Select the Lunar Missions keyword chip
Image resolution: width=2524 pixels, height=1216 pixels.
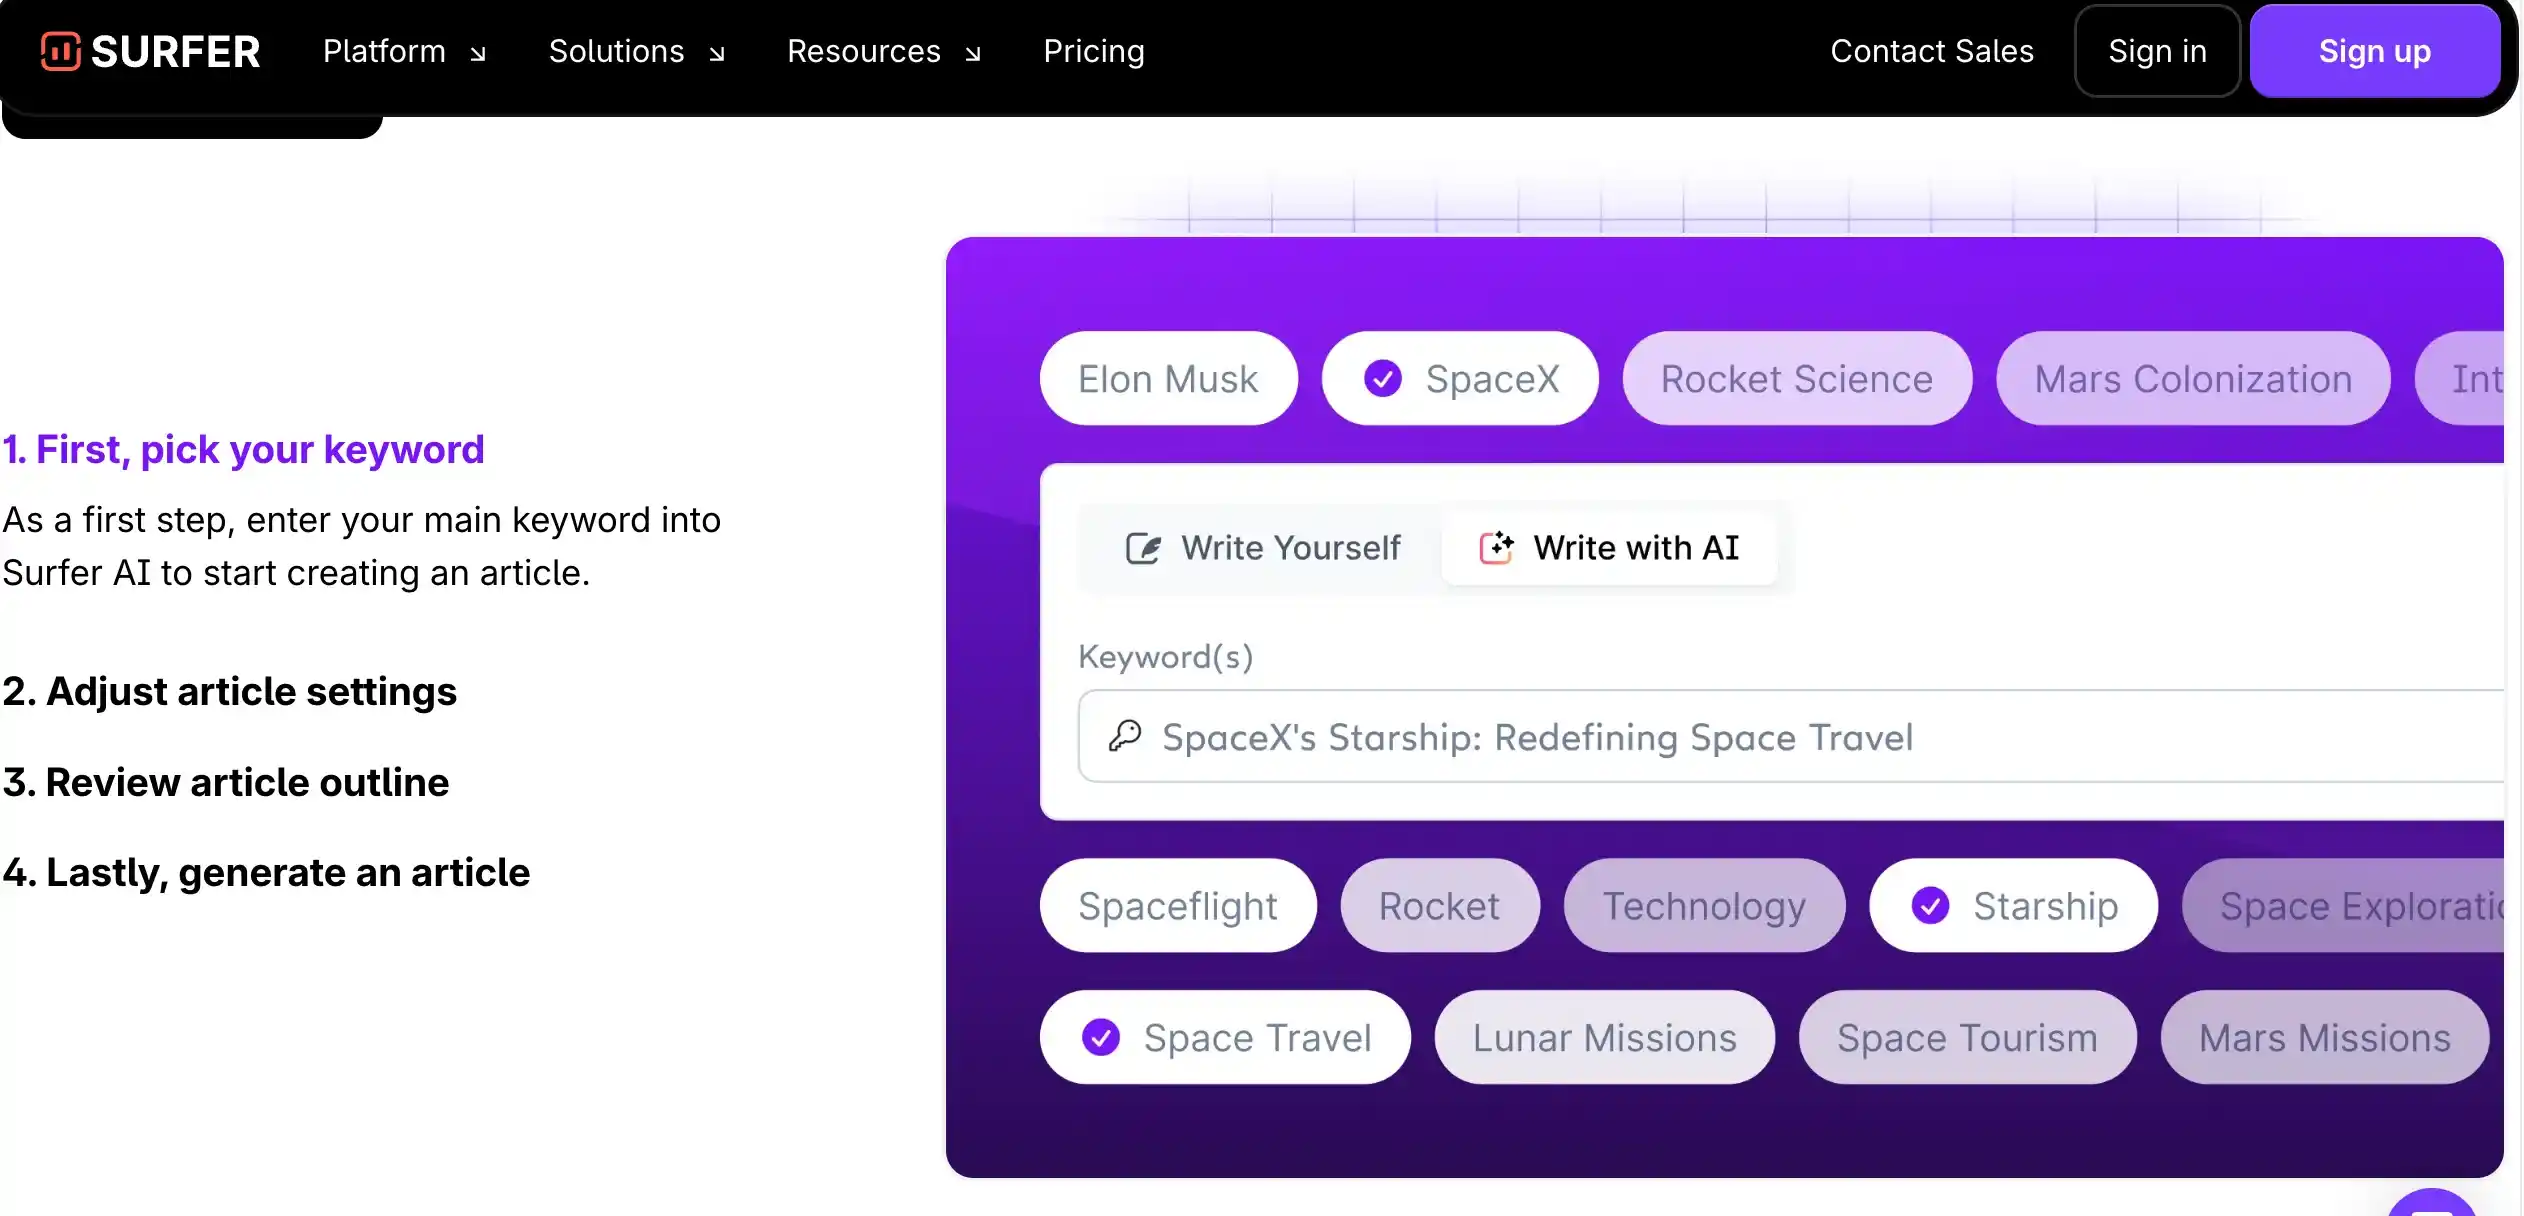pyautogui.click(x=1604, y=1038)
